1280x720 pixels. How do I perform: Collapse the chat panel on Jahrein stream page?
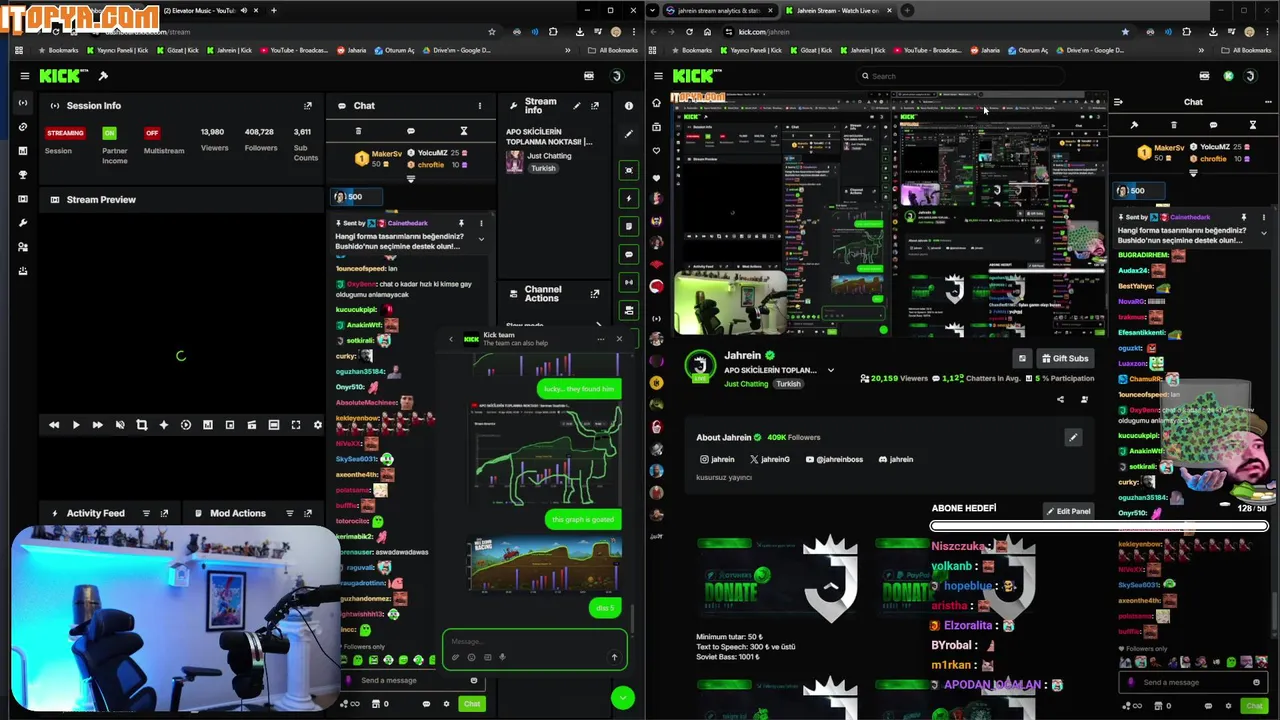[x=1118, y=102]
